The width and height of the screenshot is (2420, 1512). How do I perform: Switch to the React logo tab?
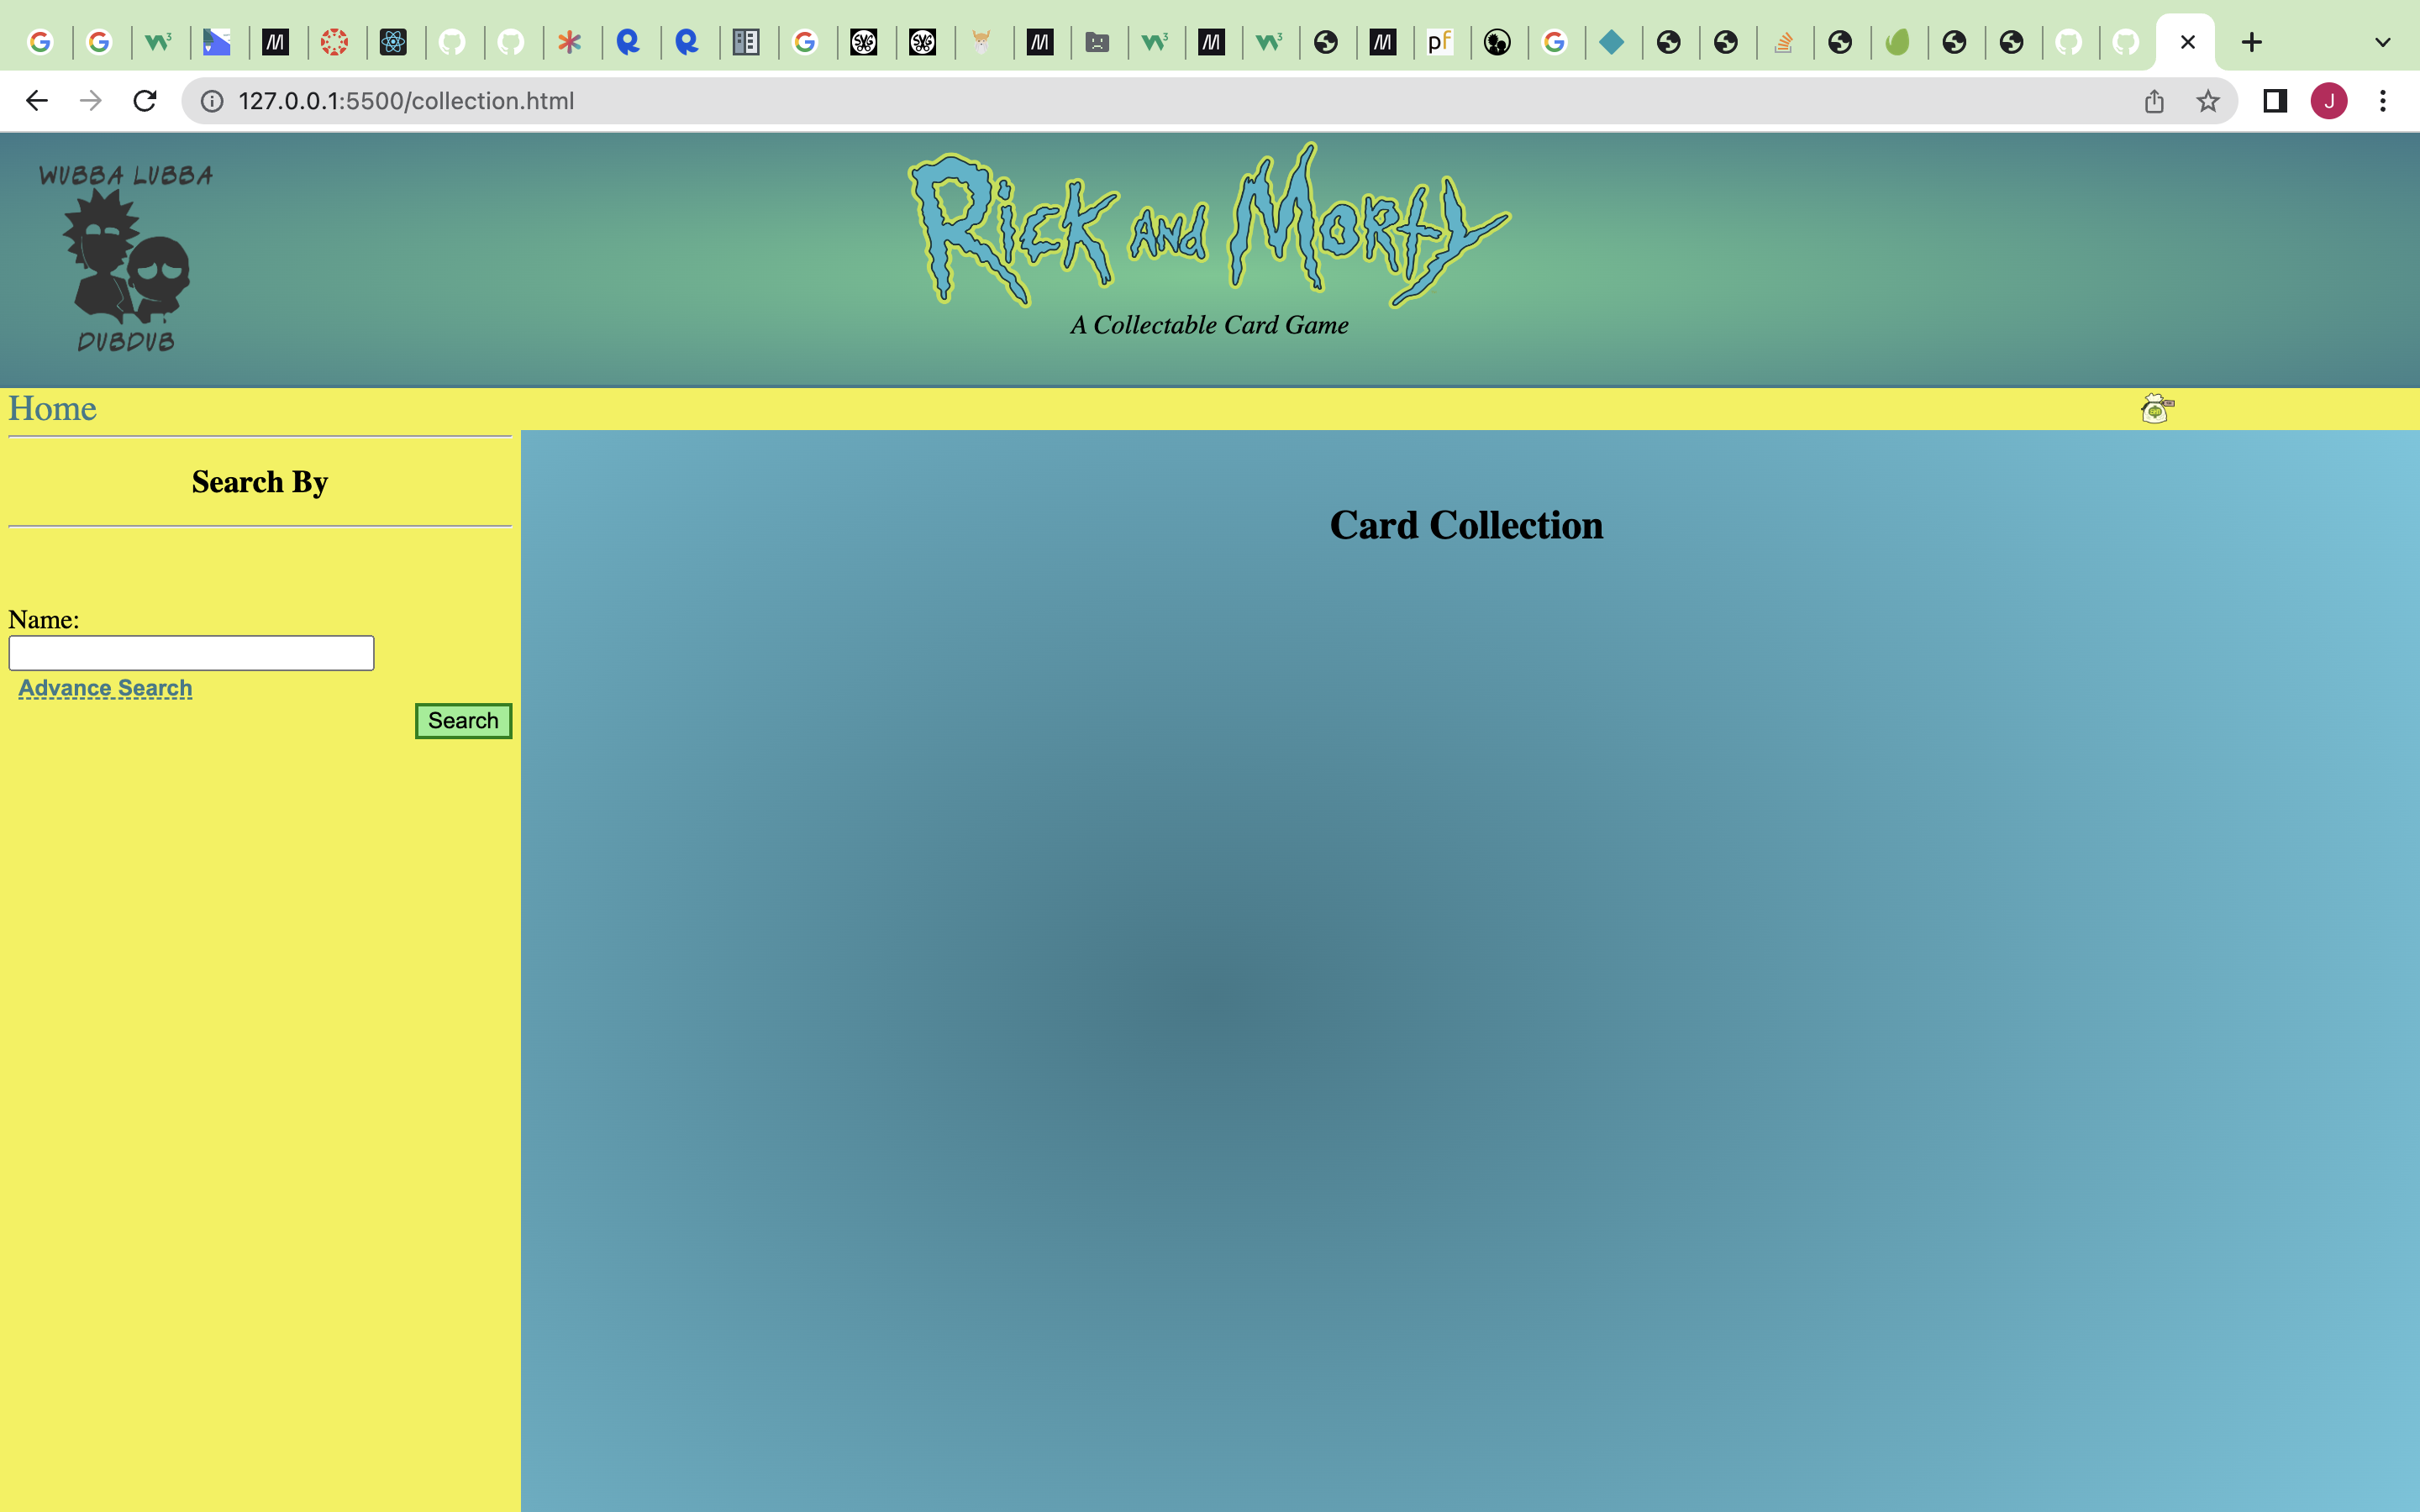click(x=393, y=42)
